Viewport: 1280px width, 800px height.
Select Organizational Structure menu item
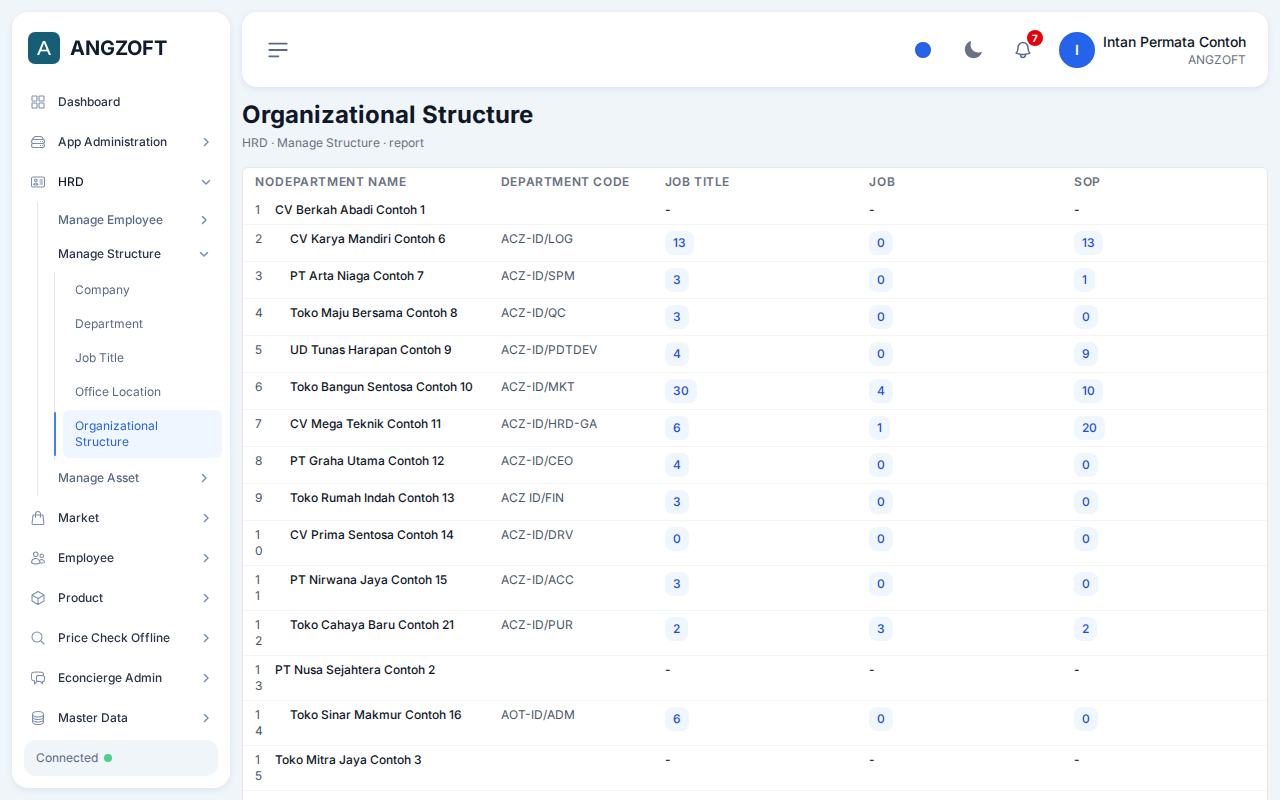(142, 434)
